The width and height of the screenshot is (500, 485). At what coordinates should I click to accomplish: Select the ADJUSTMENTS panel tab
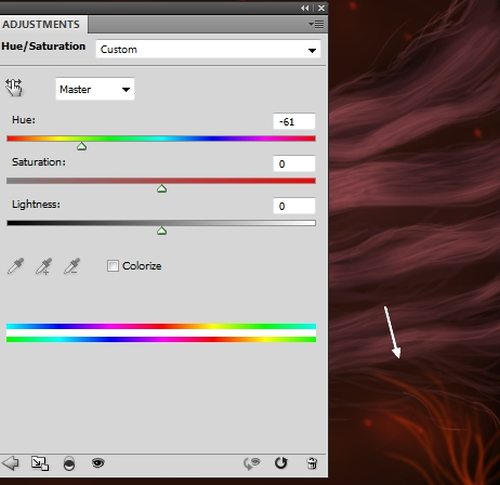click(x=41, y=24)
